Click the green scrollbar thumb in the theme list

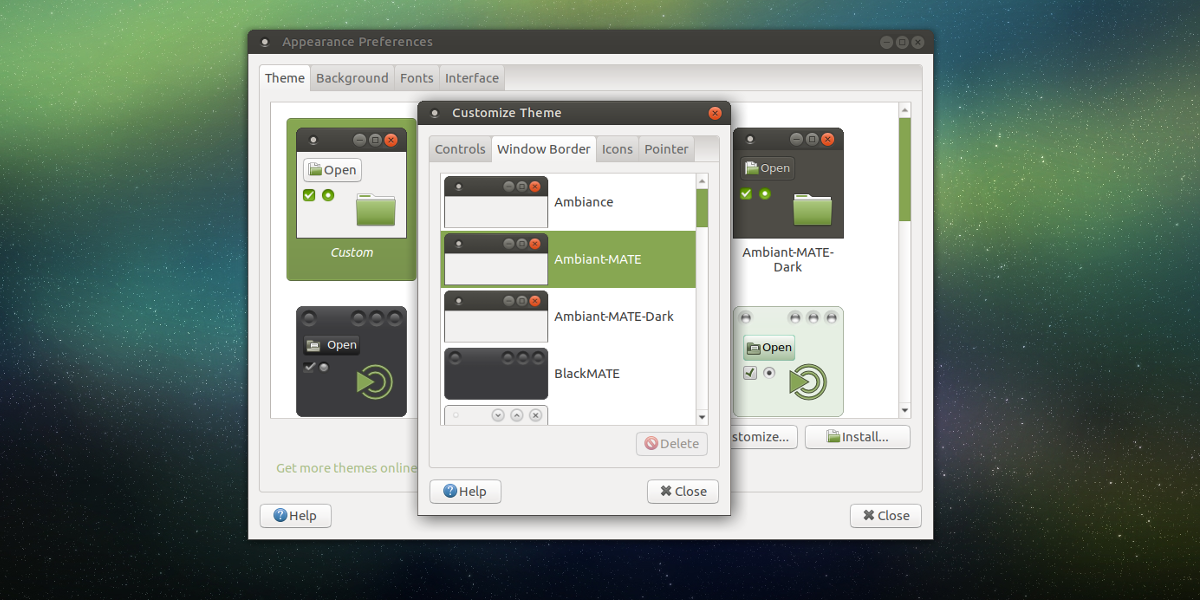905,169
